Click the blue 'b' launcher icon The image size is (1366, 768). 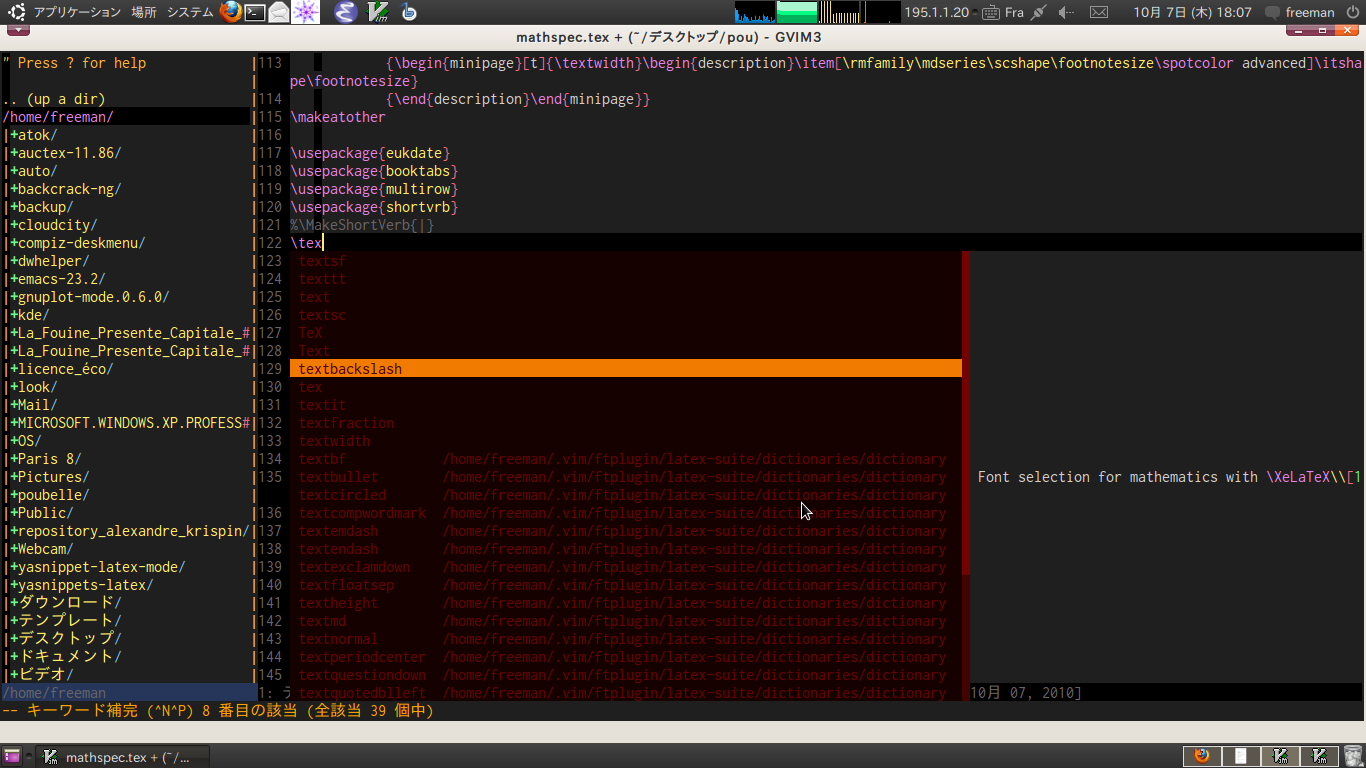409,12
